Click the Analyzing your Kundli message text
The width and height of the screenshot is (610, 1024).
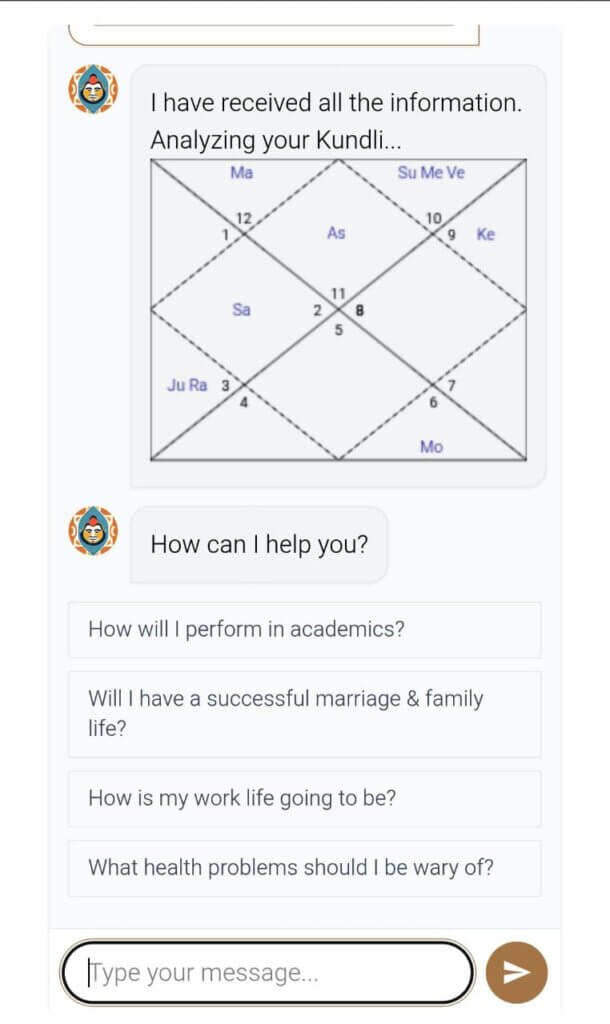276,140
